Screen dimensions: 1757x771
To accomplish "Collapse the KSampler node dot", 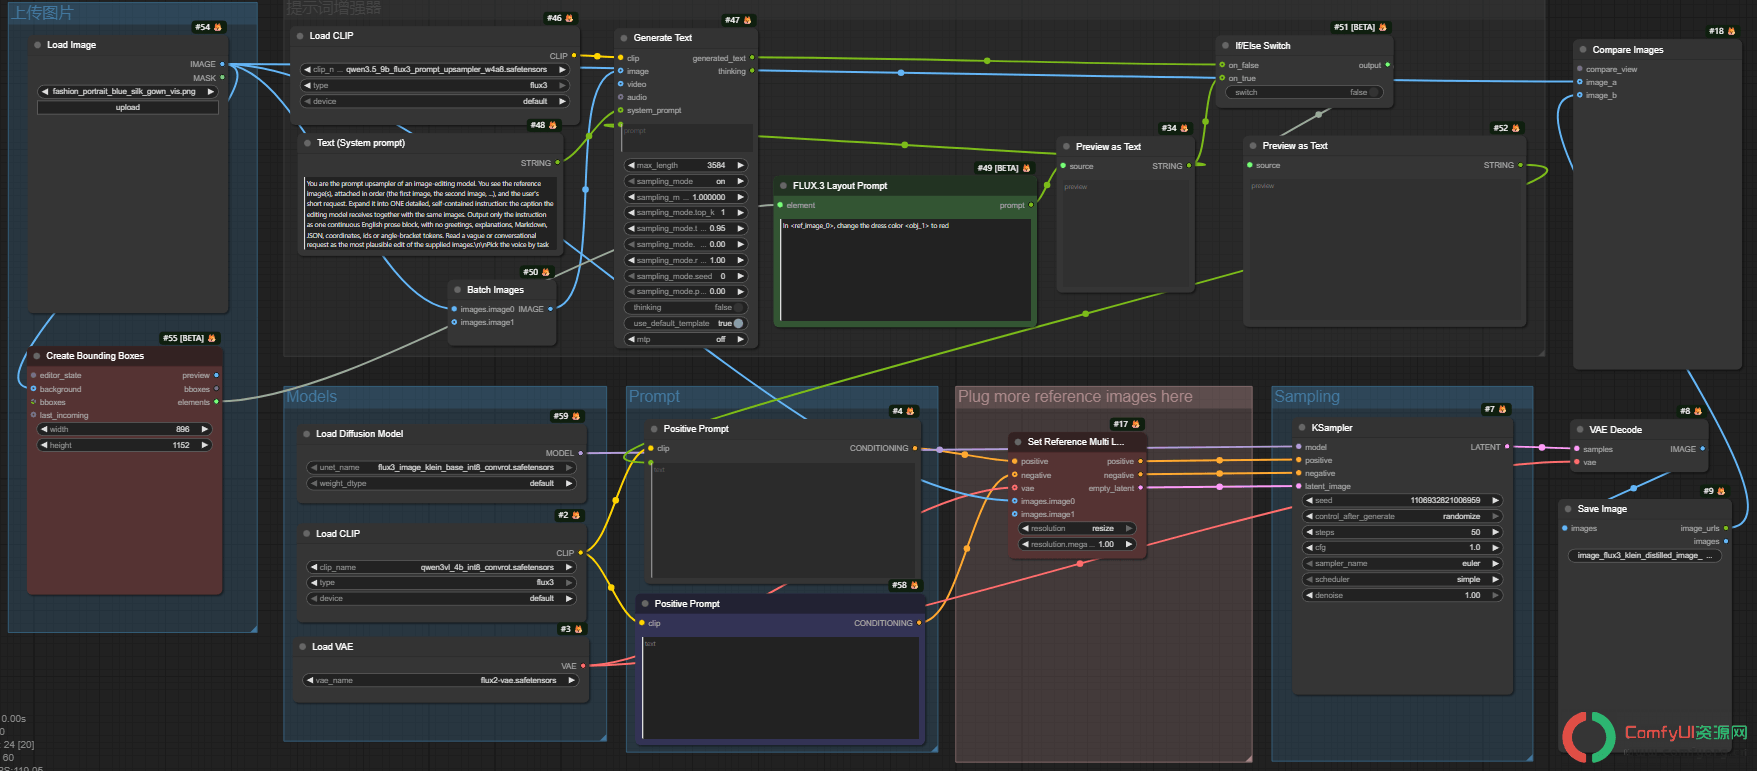I will [1302, 428].
